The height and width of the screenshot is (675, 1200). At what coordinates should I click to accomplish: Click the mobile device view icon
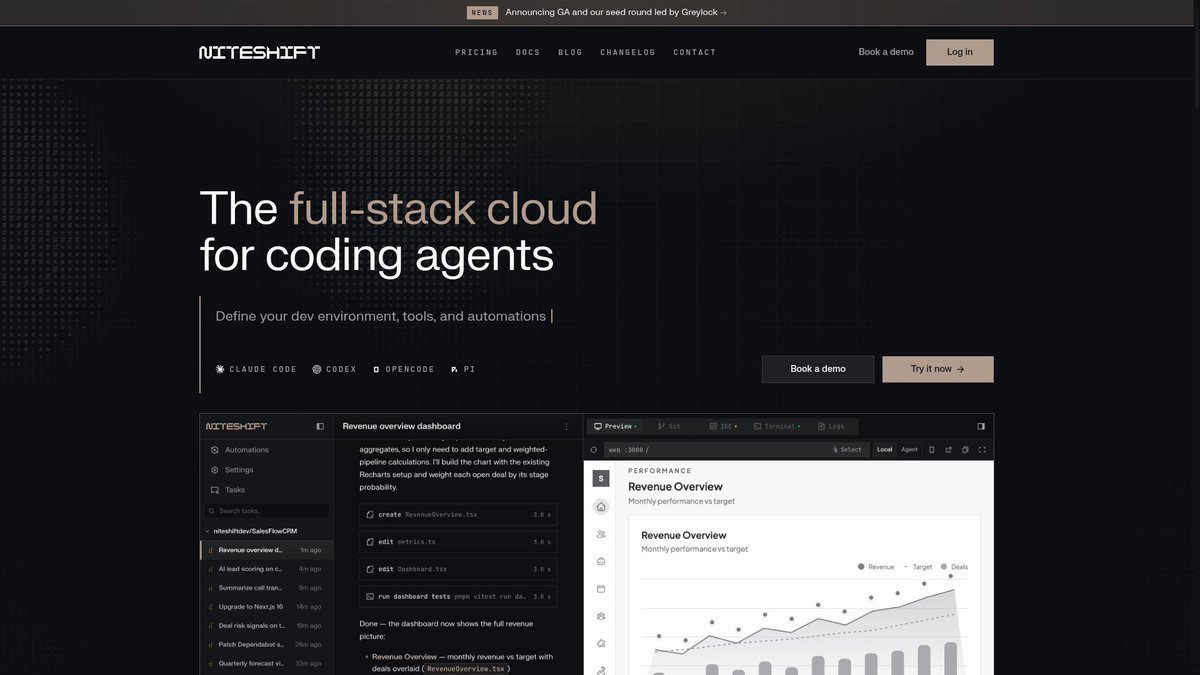click(x=932, y=450)
